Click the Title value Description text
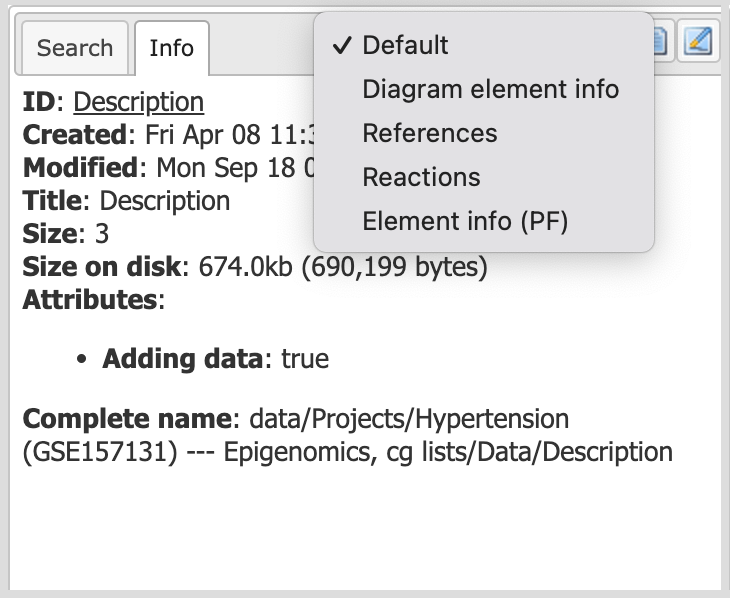 coord(165,201)
